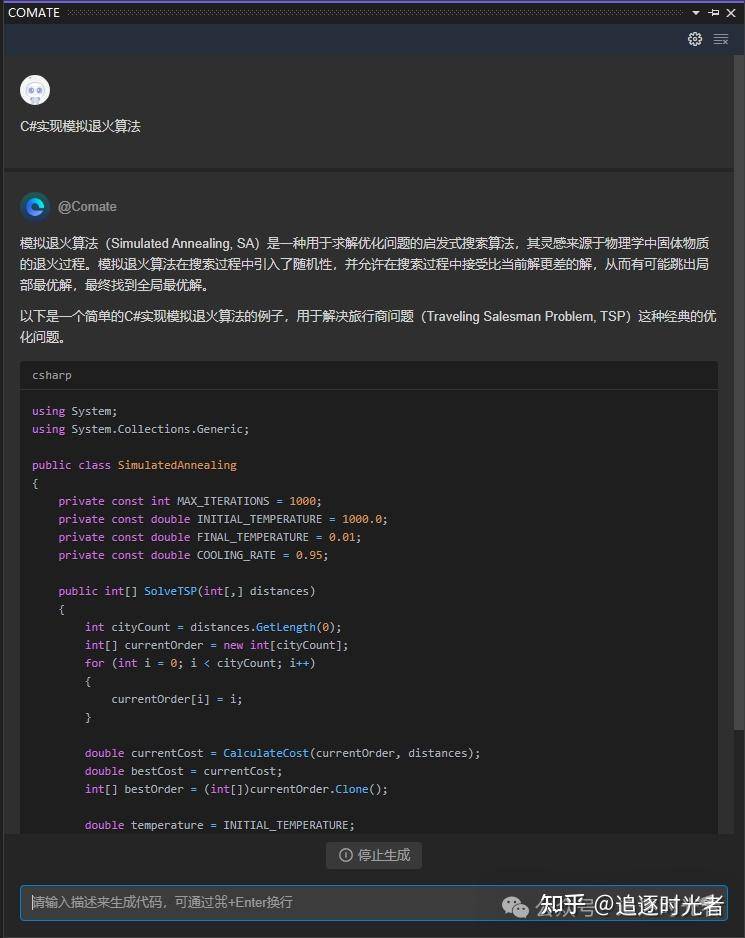The width and height of the screenshot is (745, 938).
Task: Click the cityCount declaration line
Action: (x=213, y=627)
